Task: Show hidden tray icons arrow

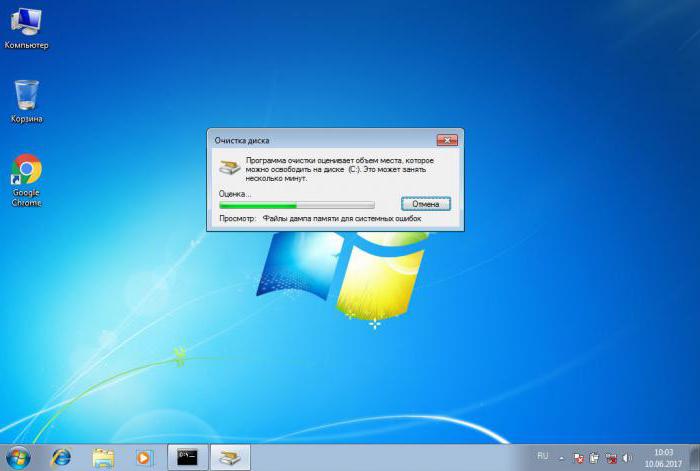Action: (562, 458)
